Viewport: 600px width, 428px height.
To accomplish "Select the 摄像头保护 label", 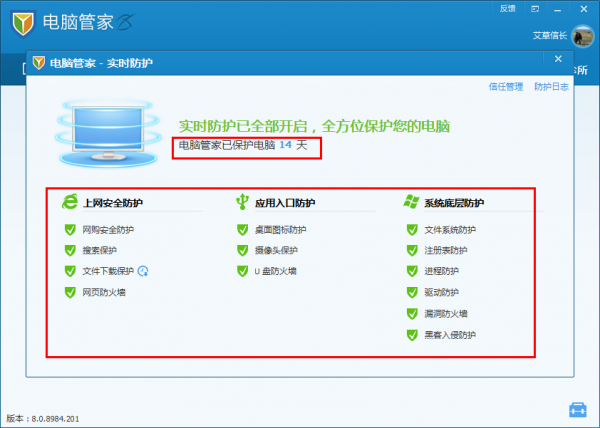I will [276, 251].
